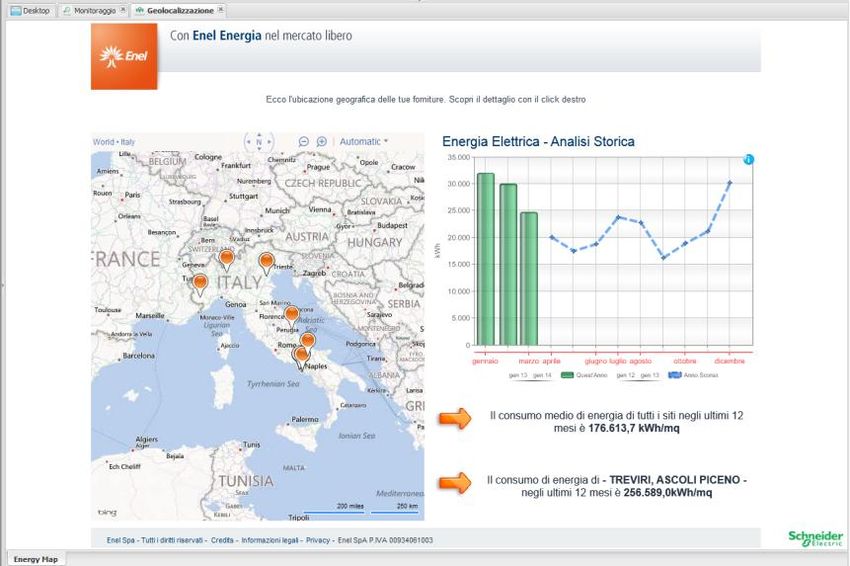Click the World breadcrumb on the map

click(104, 142)
